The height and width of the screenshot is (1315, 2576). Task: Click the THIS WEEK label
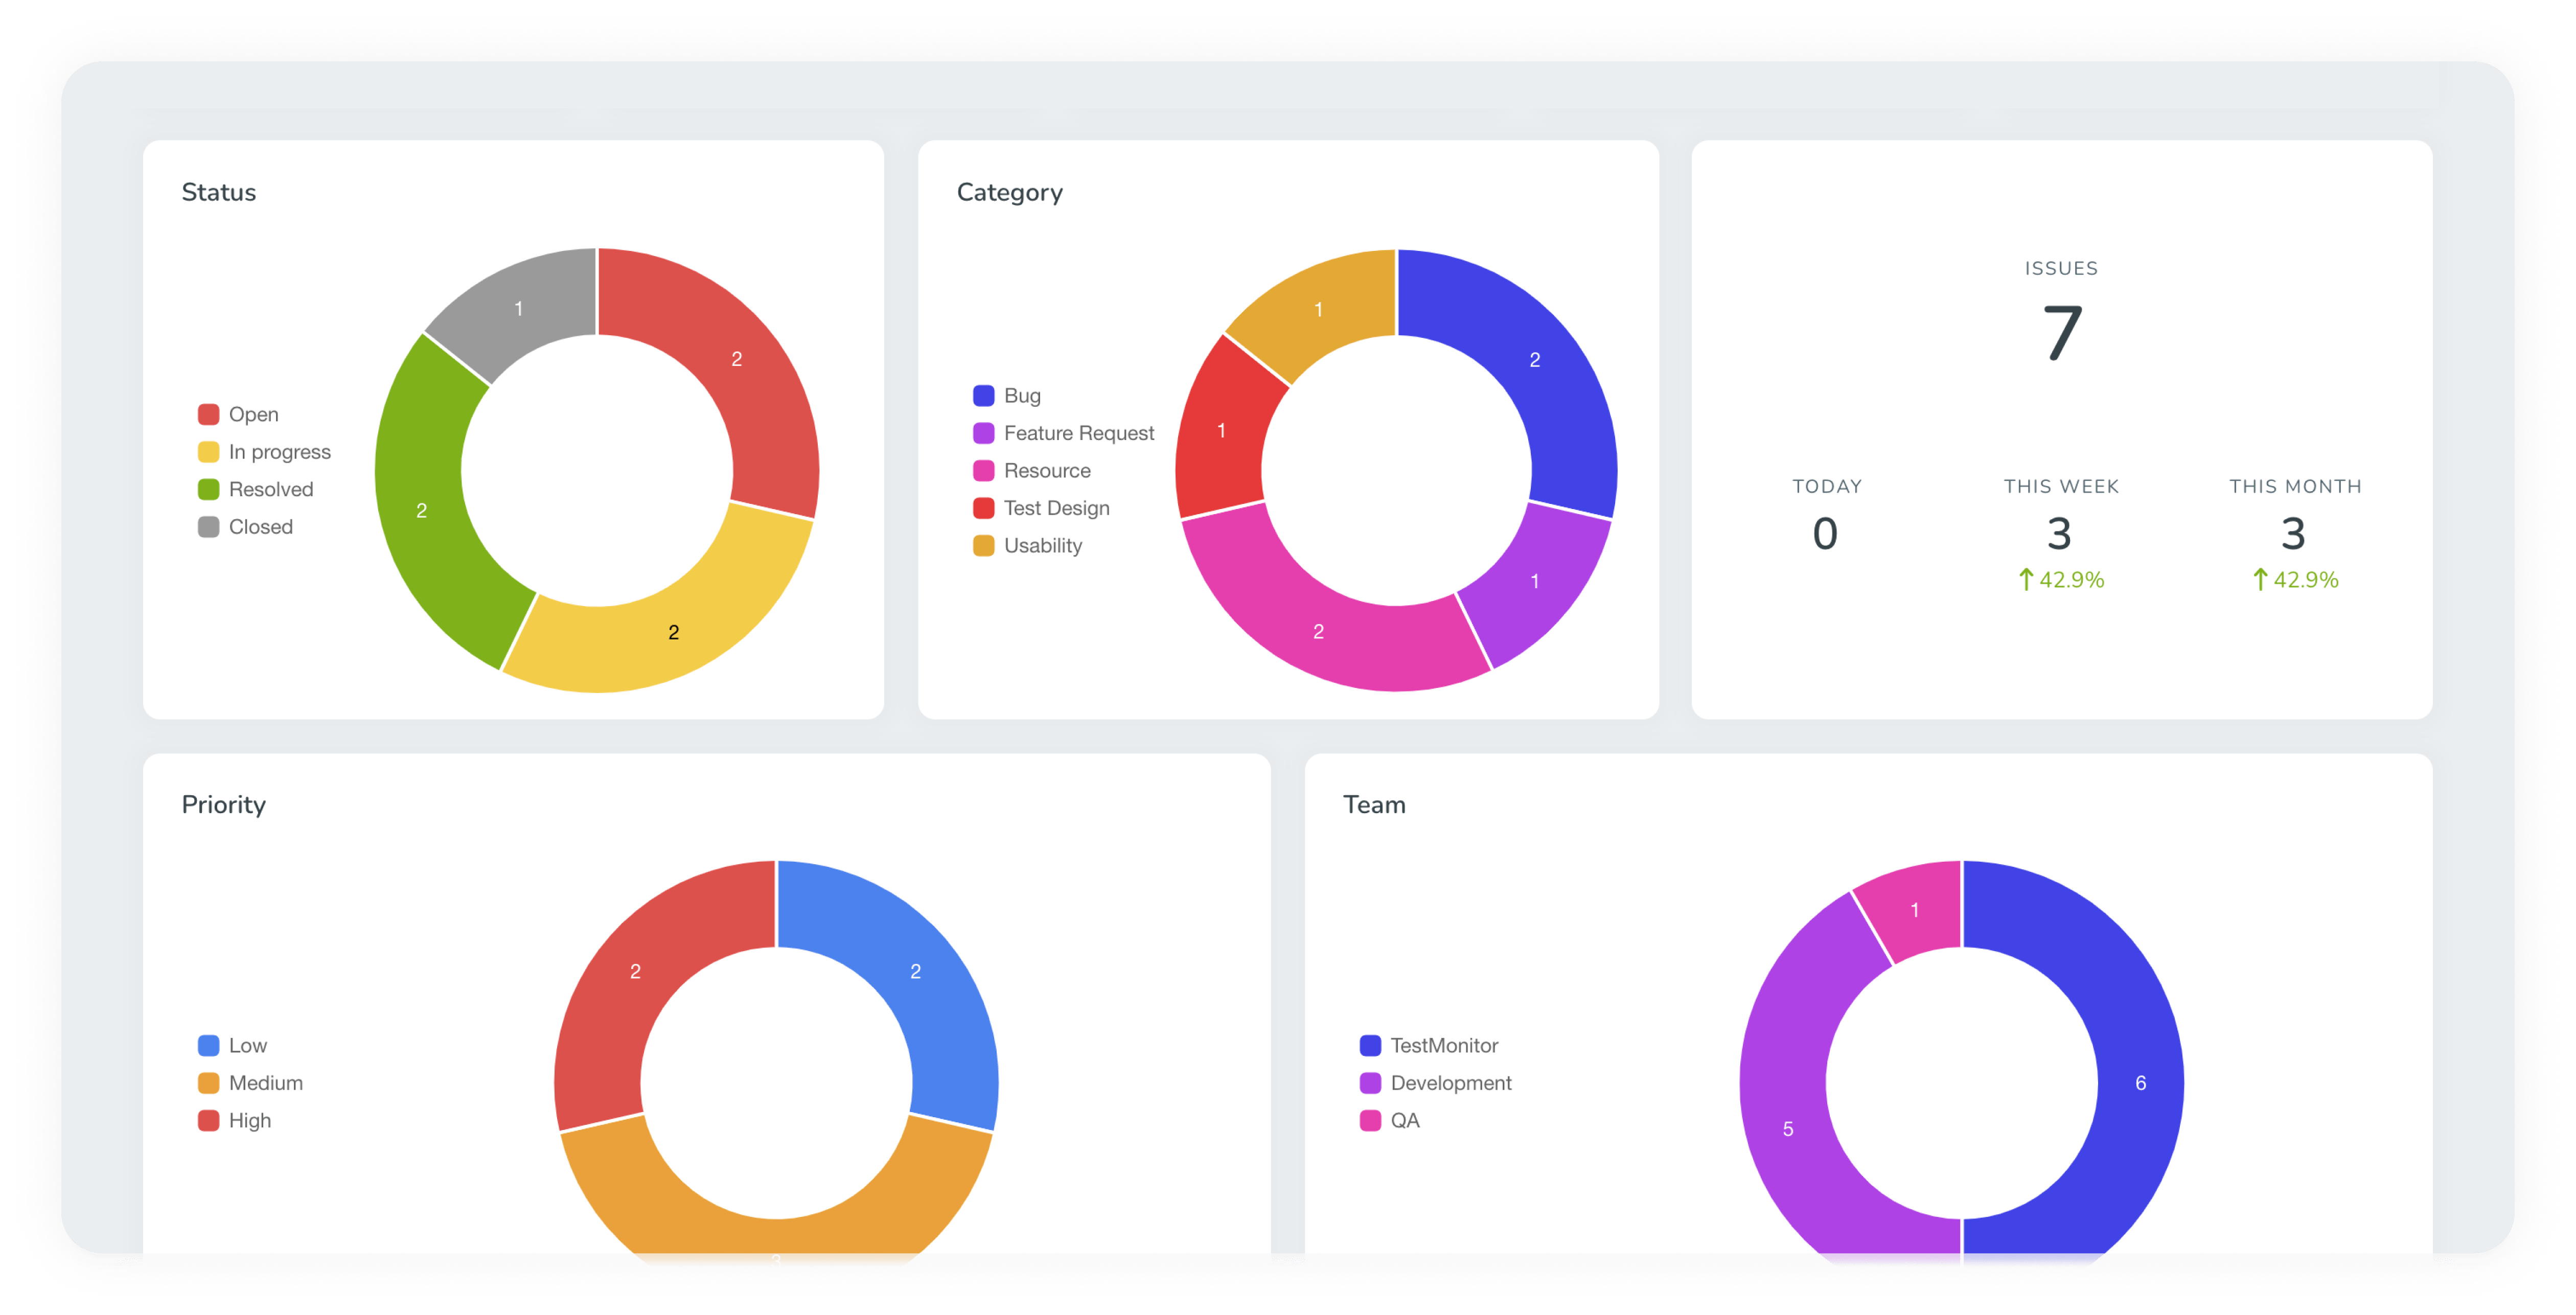2062,486
